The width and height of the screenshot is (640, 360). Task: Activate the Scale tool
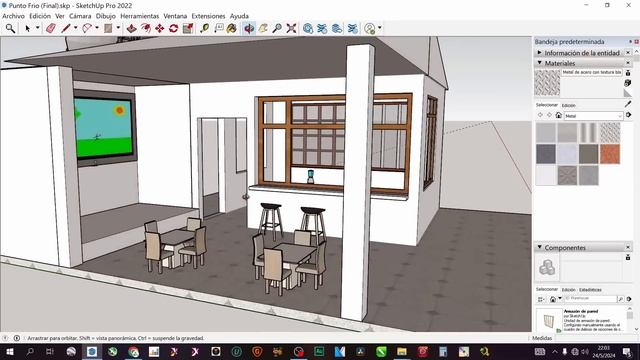[188, 28]
